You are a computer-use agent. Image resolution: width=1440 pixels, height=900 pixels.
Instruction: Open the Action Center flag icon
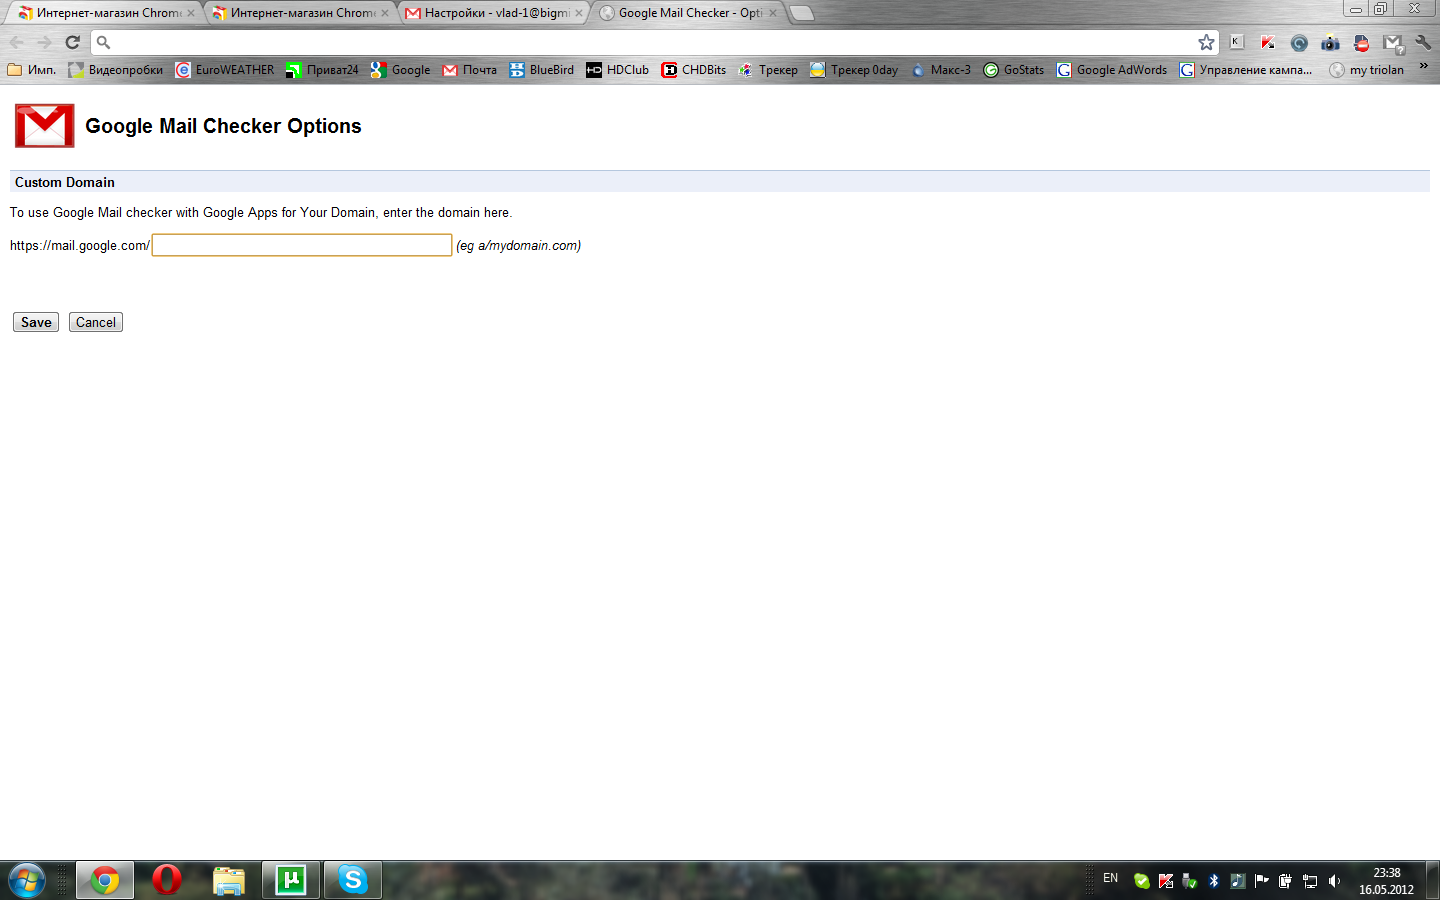pos(1261,881)
